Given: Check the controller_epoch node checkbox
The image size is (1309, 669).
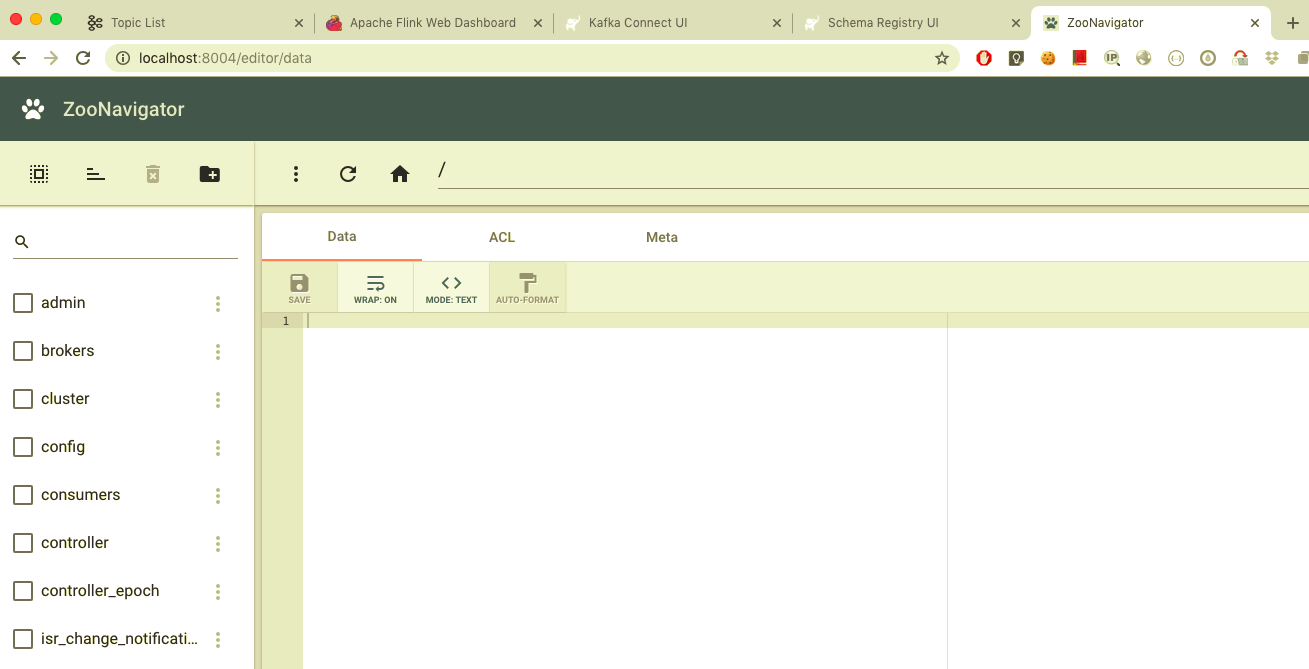Looking at the screenshot, I should pos(23,591).
